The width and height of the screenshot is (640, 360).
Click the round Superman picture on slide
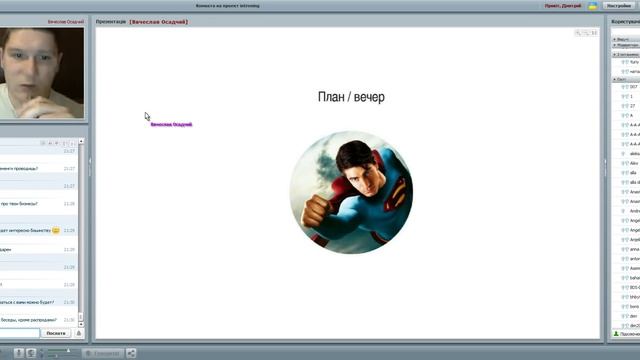click(351, 192)
